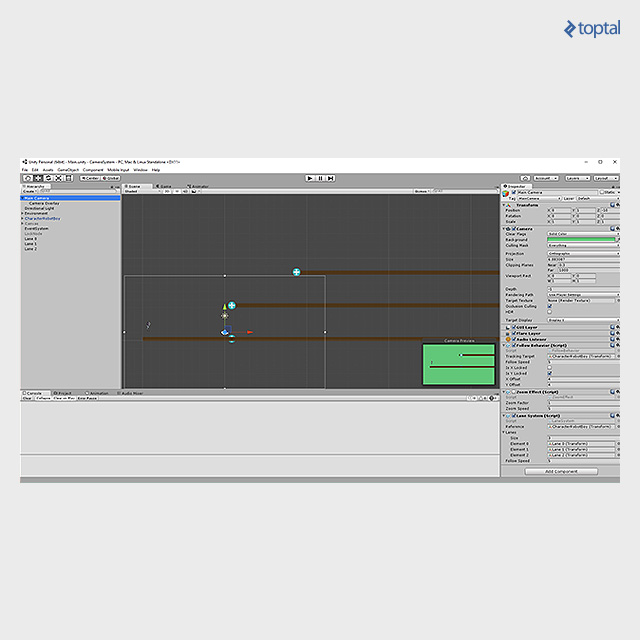
Task: Switch to the Game tab
Action: (165, 186)
